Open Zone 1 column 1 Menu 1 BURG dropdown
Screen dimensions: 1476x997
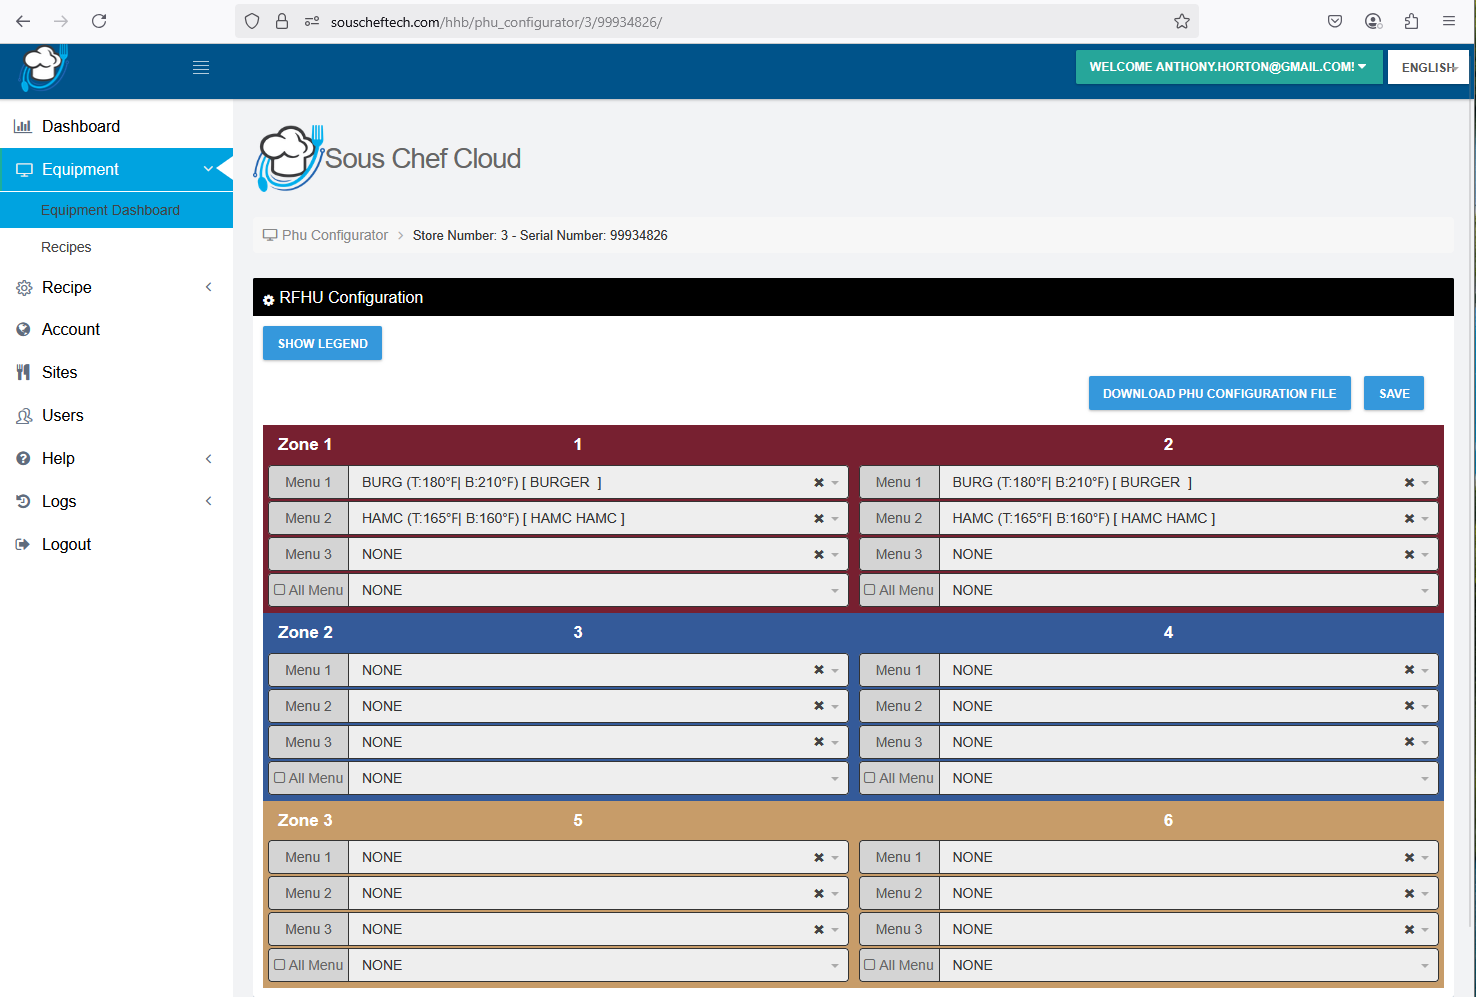pyautogui.click(x=598, y=482)
